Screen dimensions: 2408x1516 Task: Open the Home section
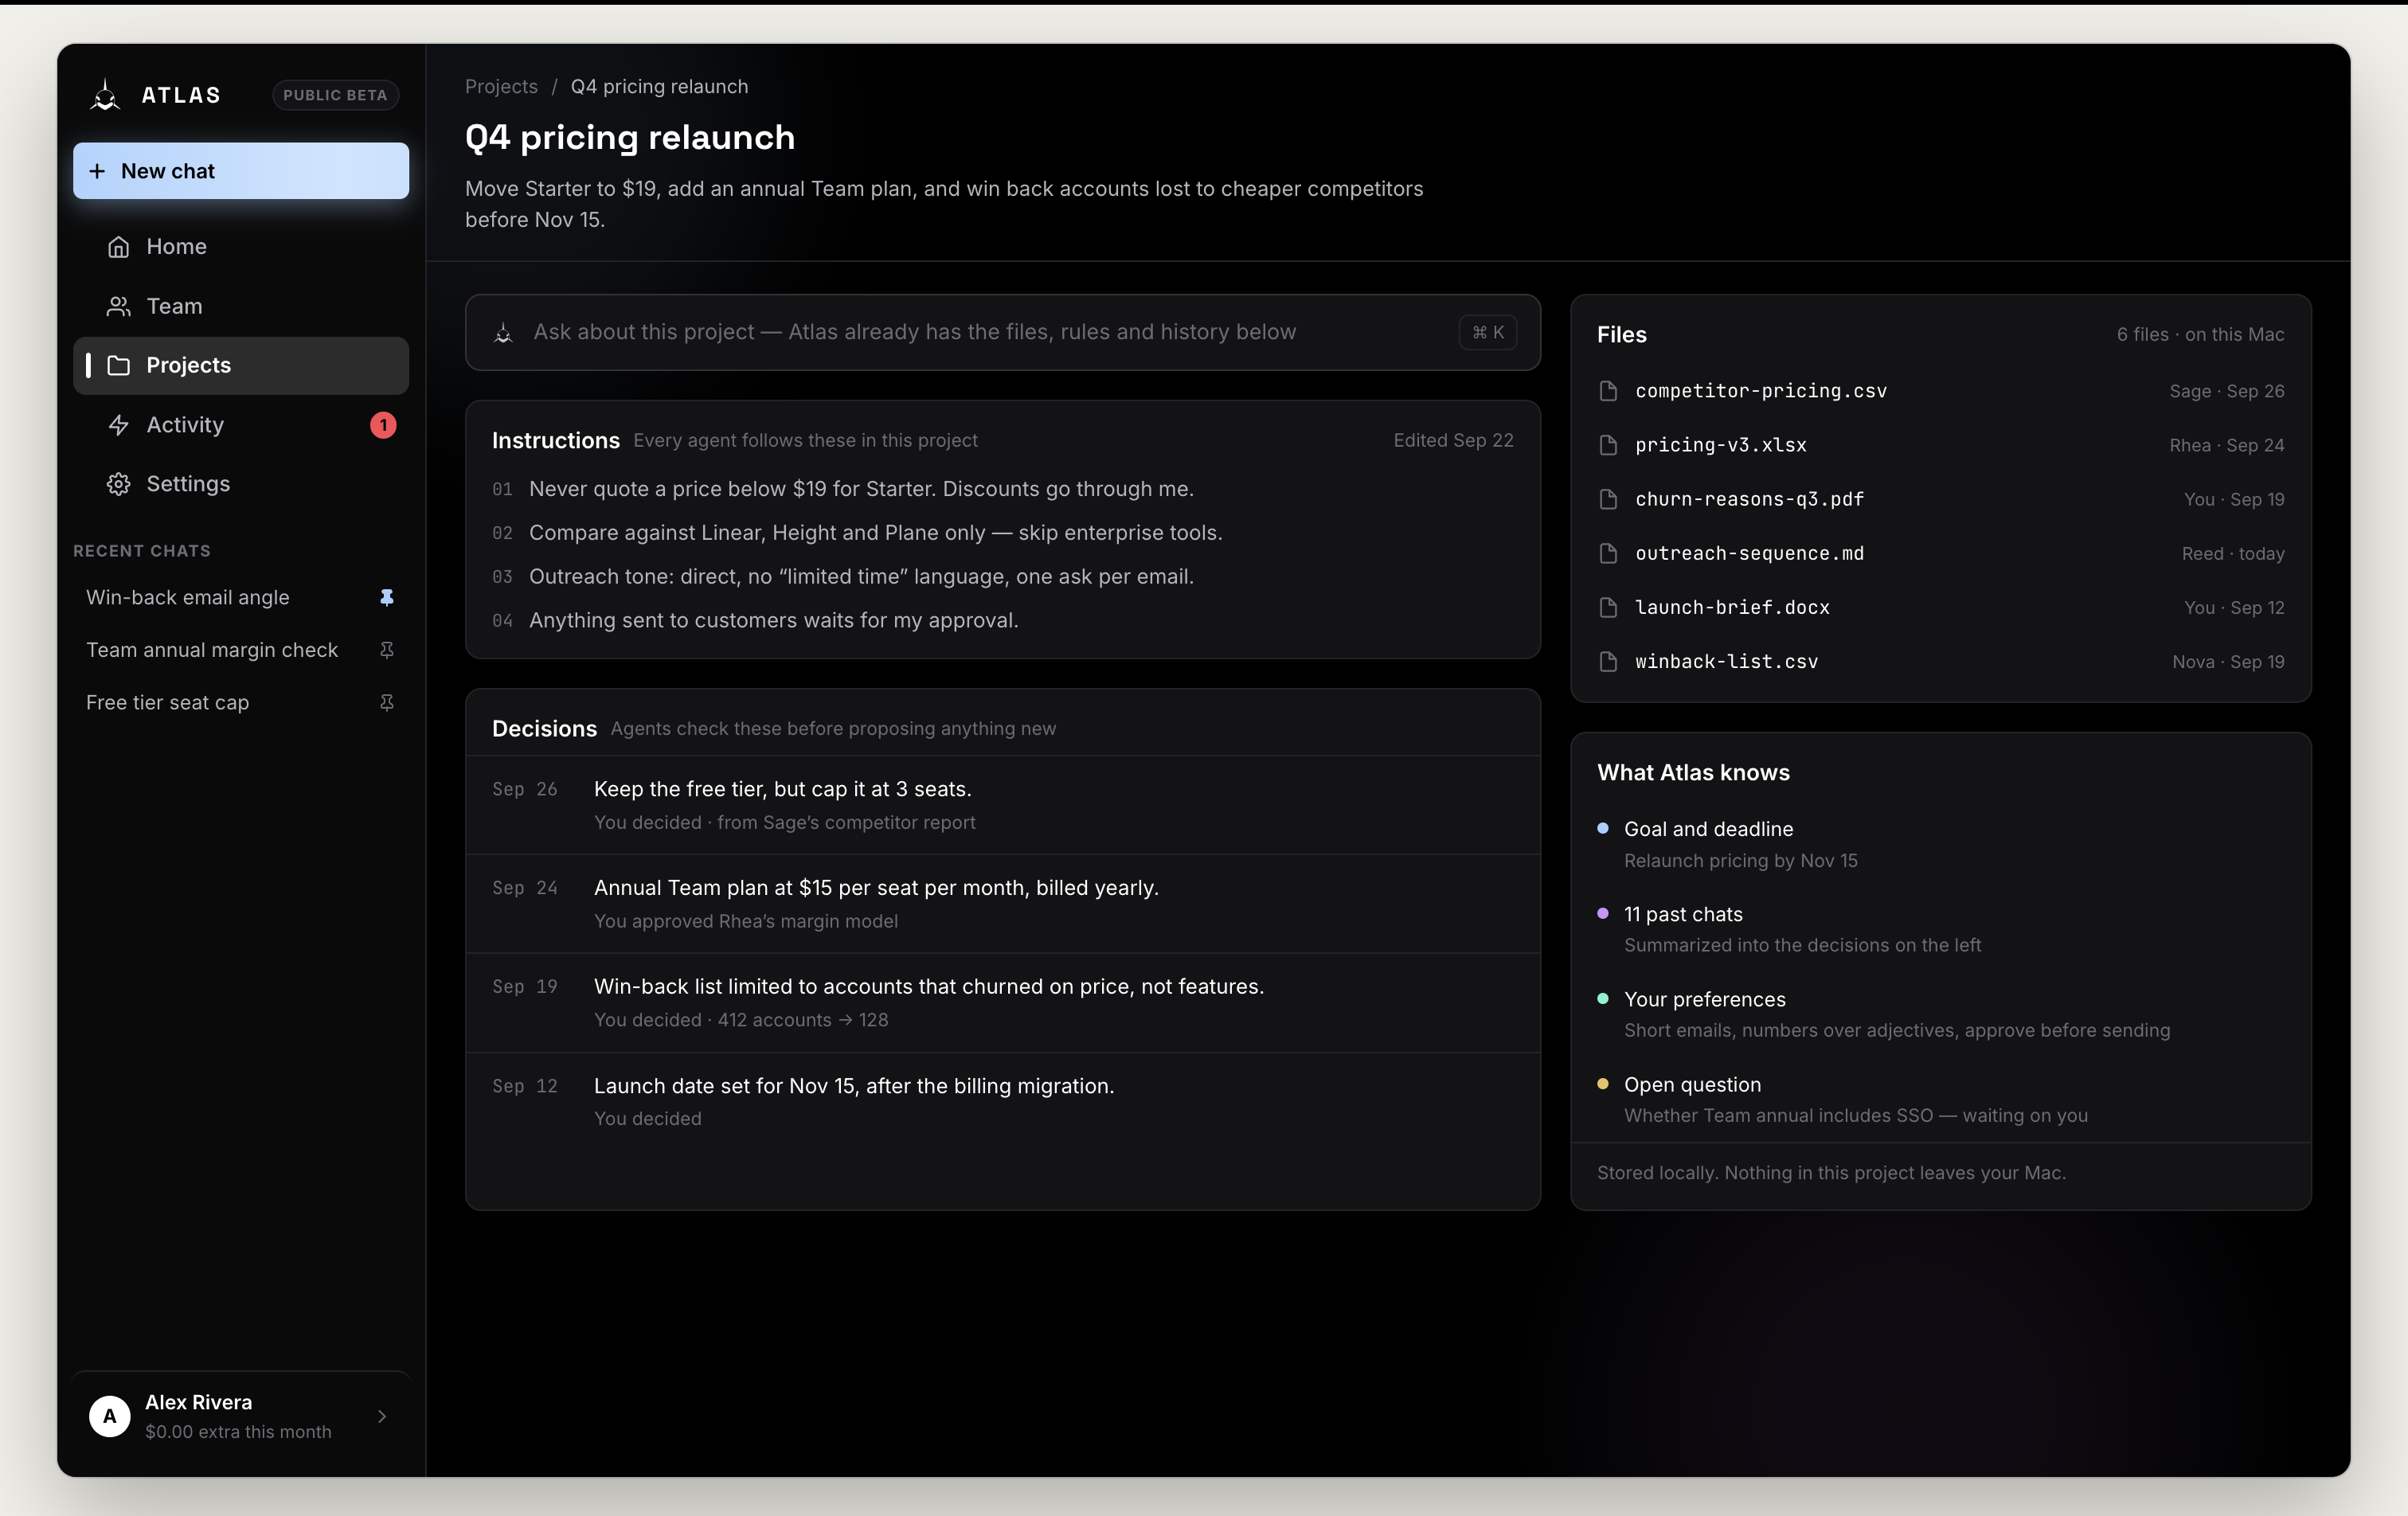(x=241, y=246)
